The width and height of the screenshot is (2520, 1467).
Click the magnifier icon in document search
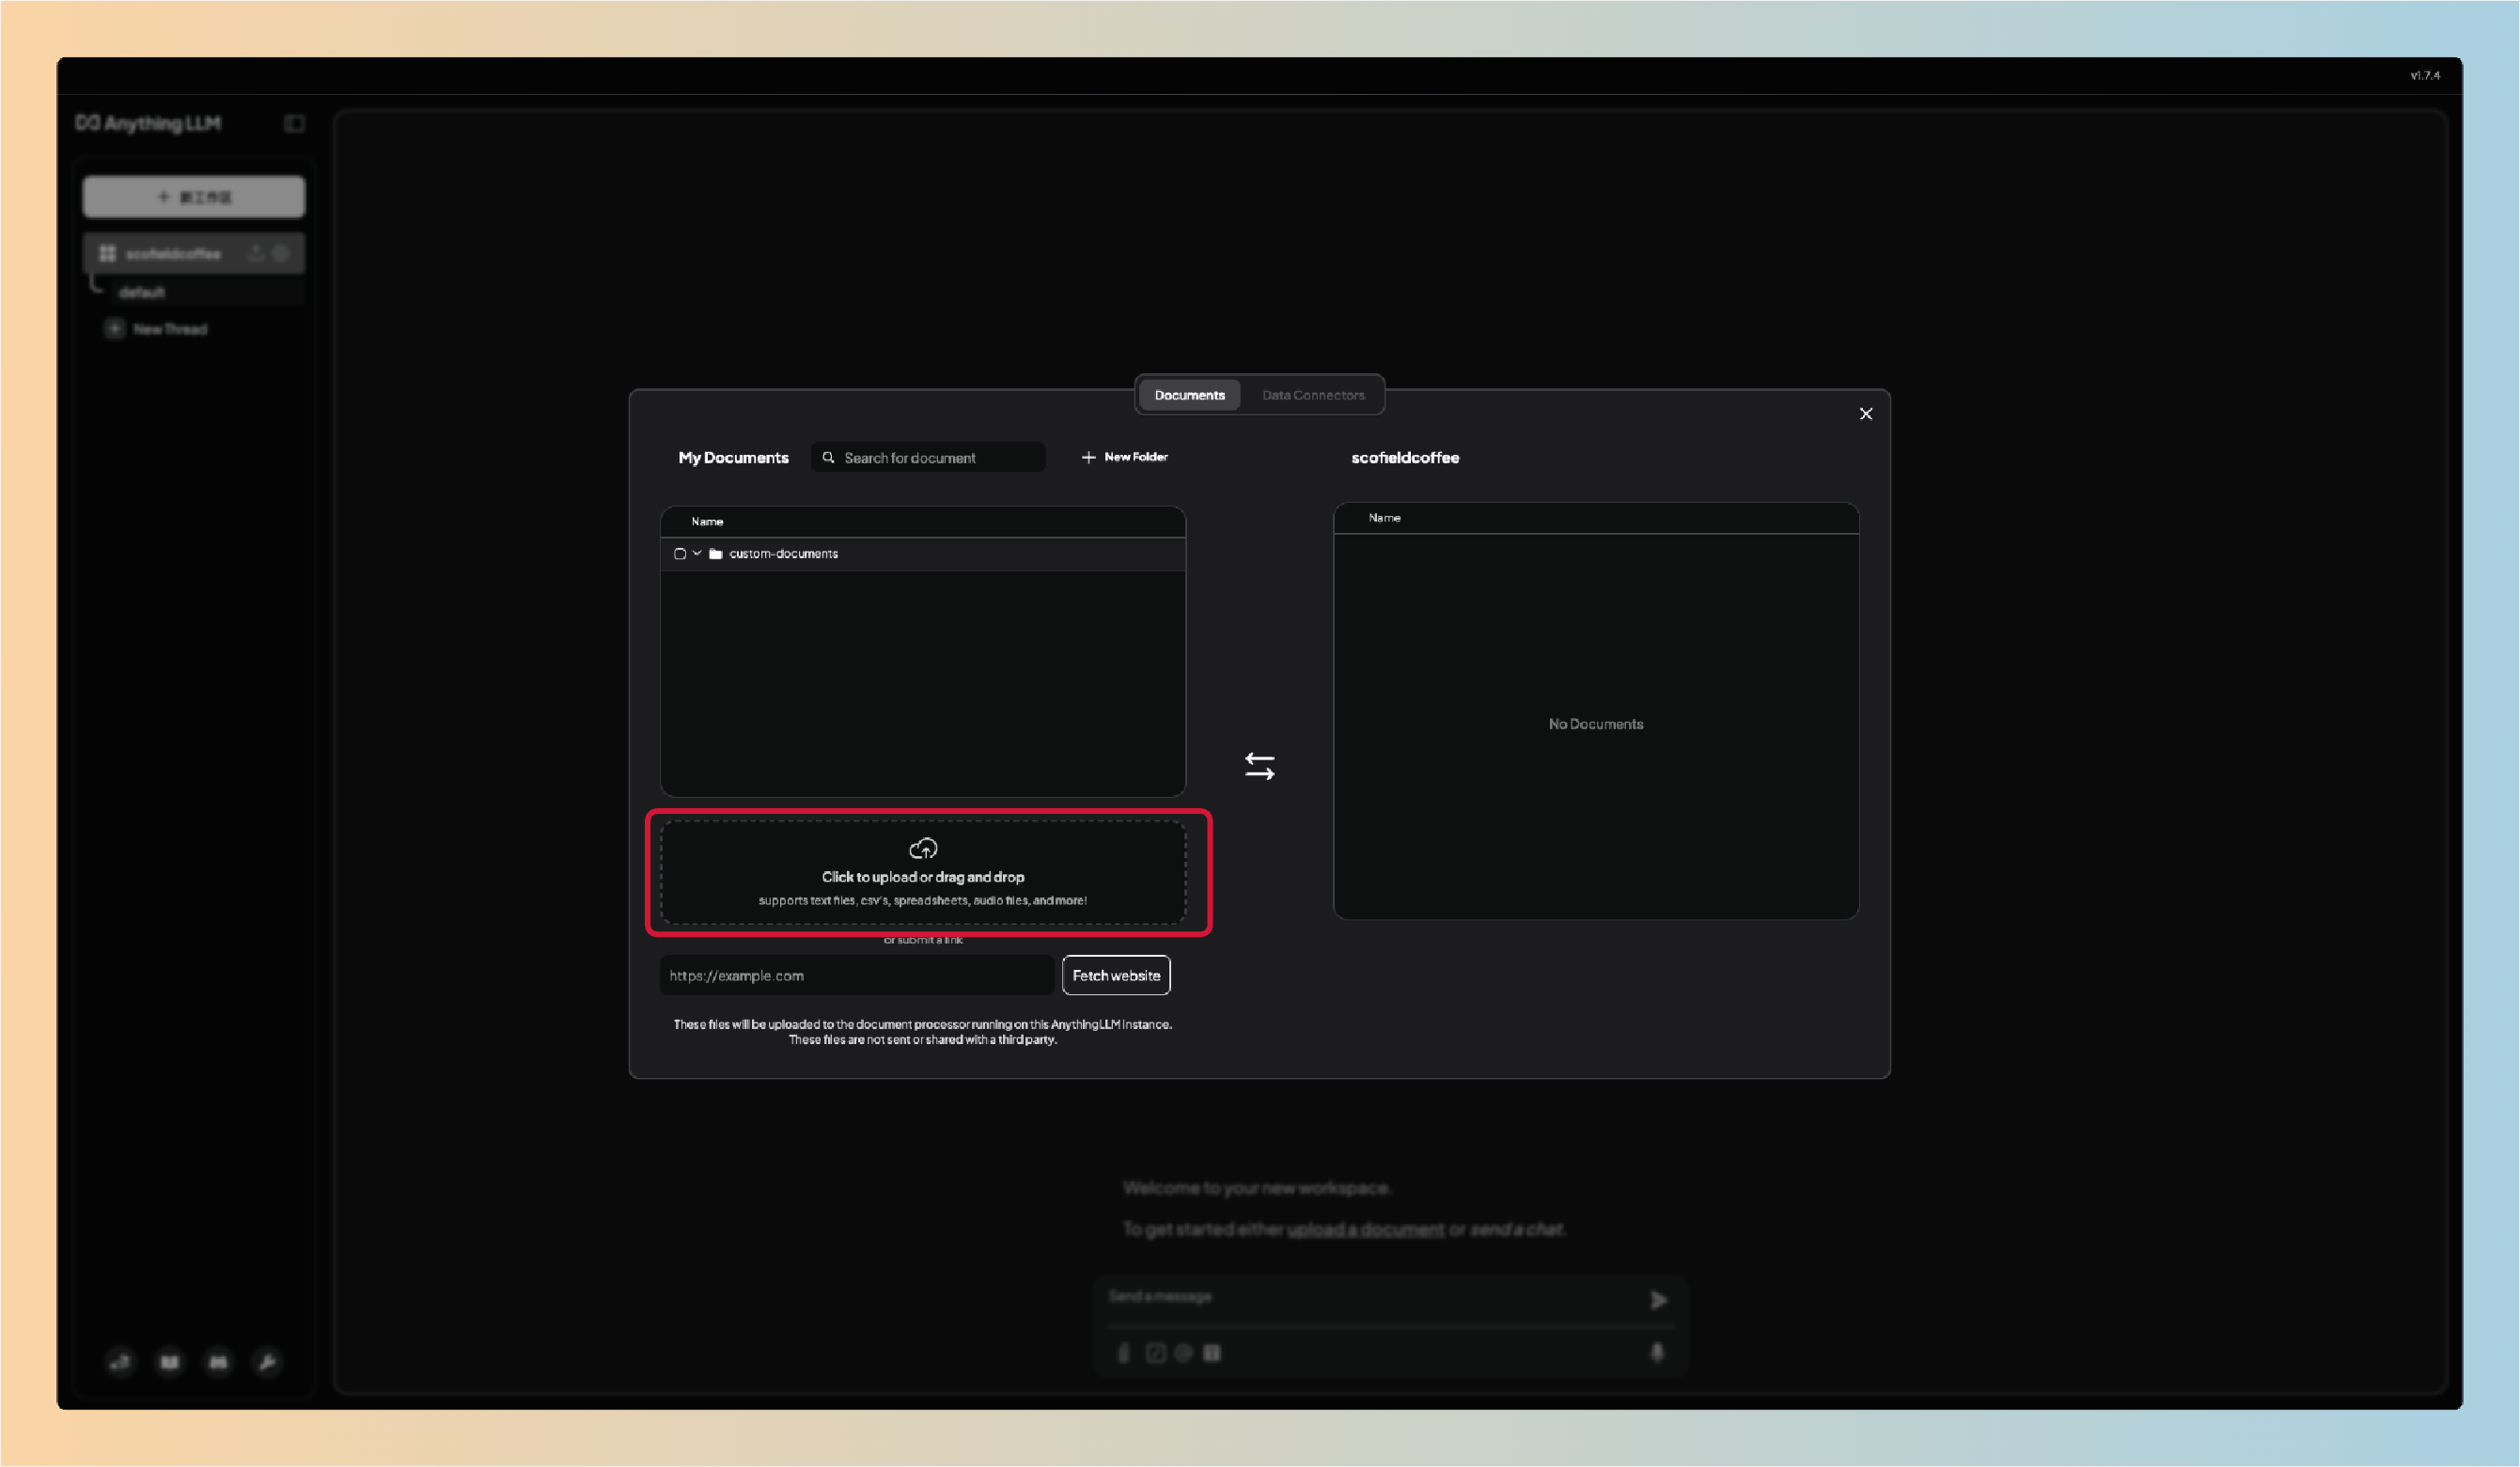coord(828,457)
